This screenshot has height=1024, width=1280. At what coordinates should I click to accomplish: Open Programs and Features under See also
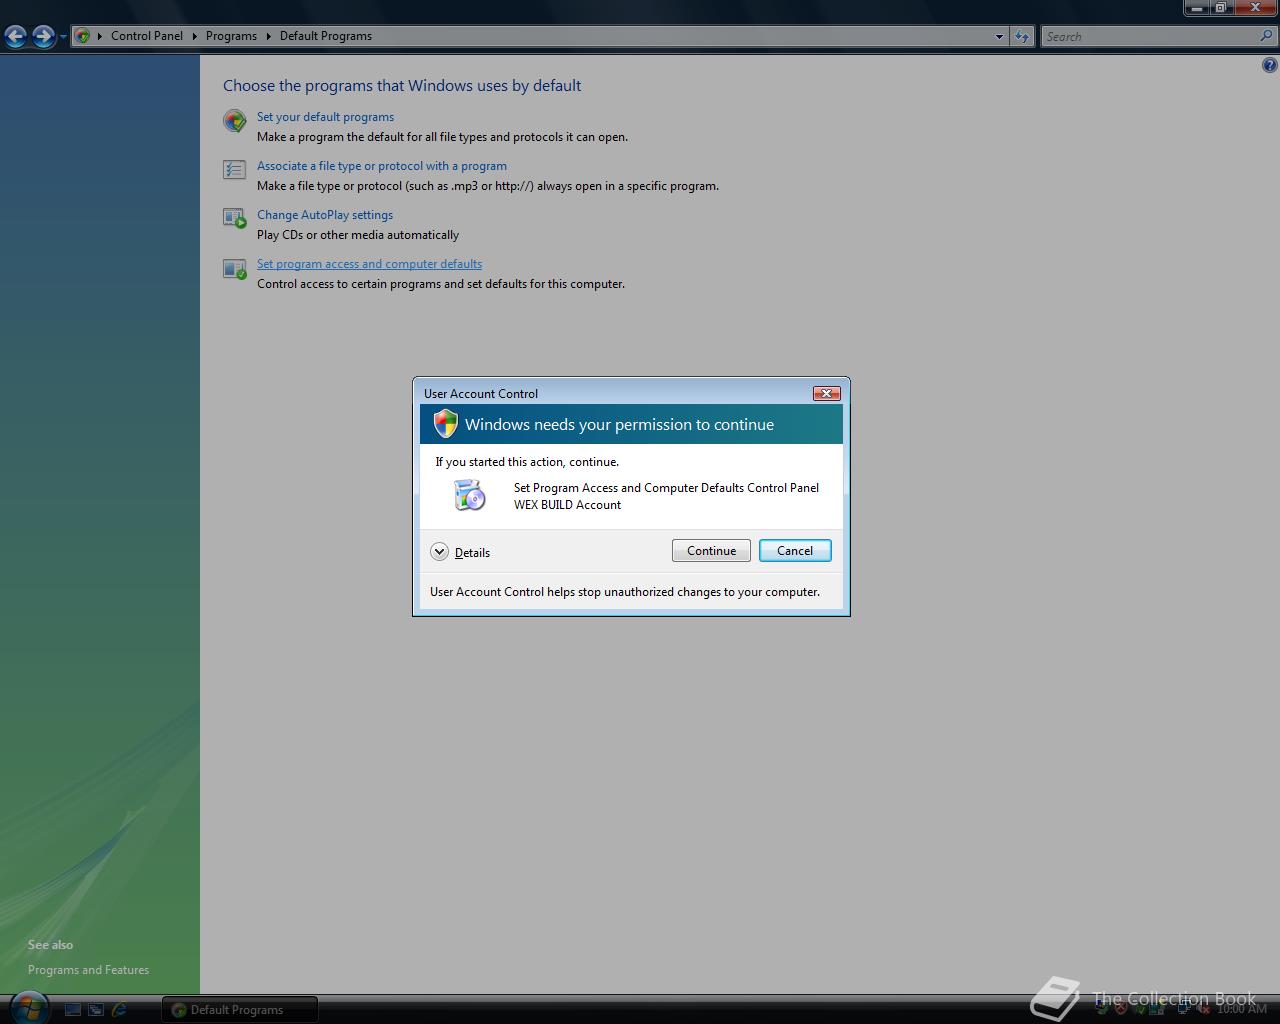coord(88,970)
